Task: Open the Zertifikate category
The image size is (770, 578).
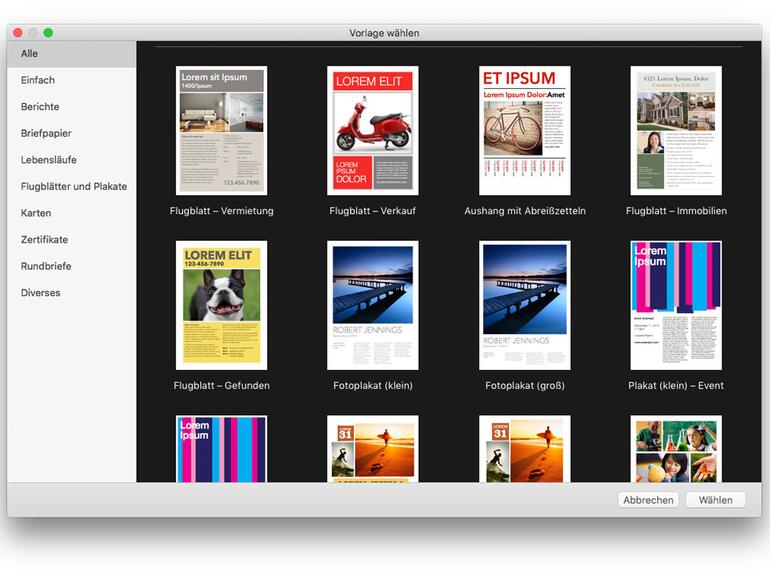Action: [x=45, y=240]
